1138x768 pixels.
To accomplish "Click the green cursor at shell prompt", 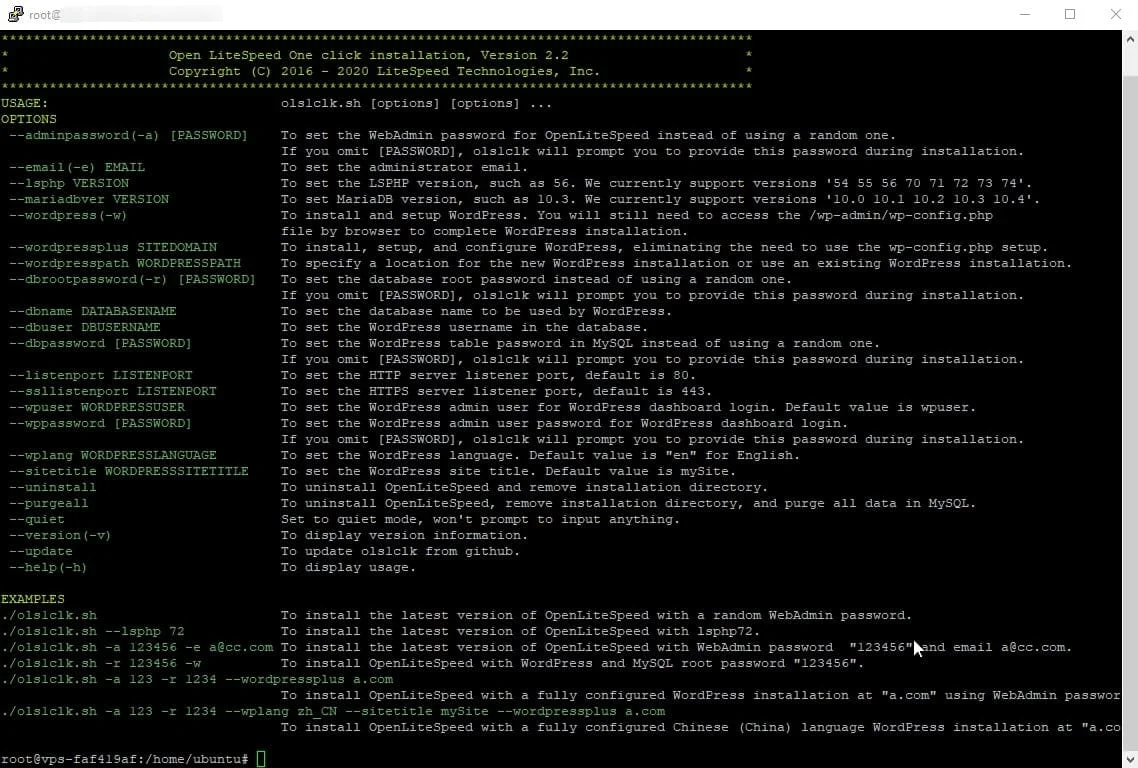I will click(261, 759).
